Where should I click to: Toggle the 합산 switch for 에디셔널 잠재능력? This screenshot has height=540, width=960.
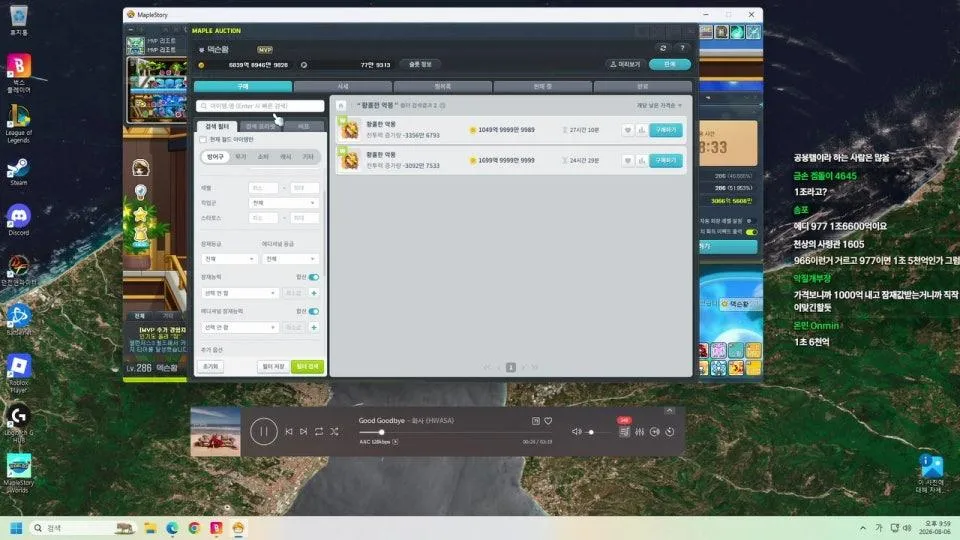pyautogui.click(x=313, y=312)
